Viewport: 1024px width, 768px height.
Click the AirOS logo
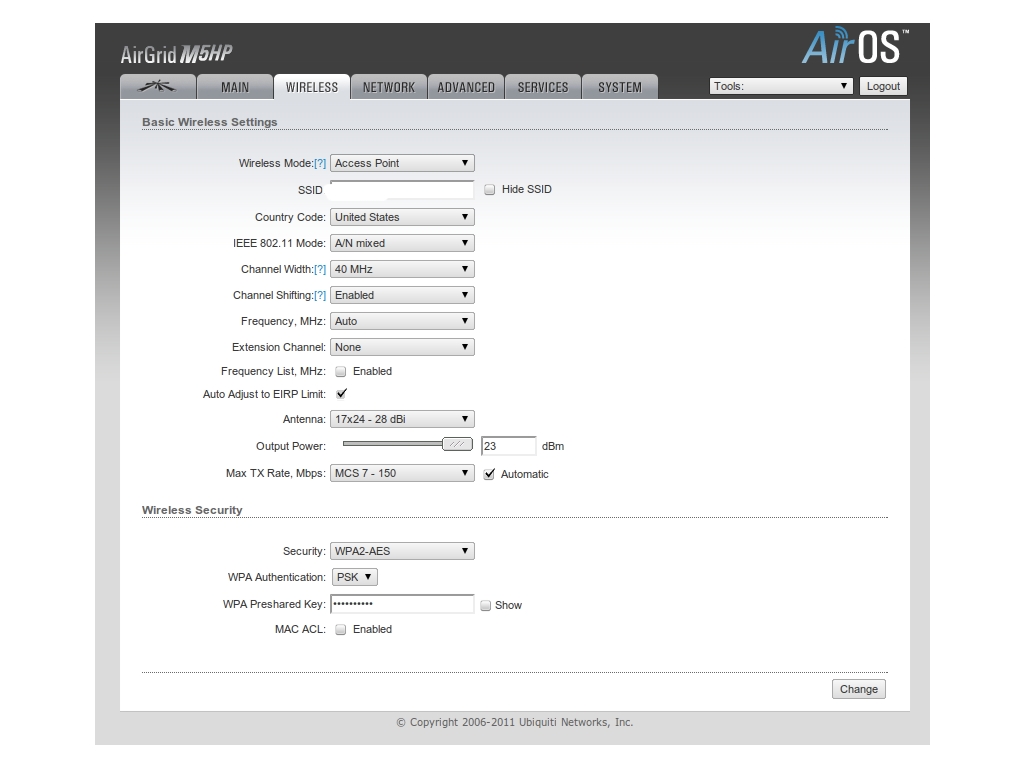pos(855,46)
